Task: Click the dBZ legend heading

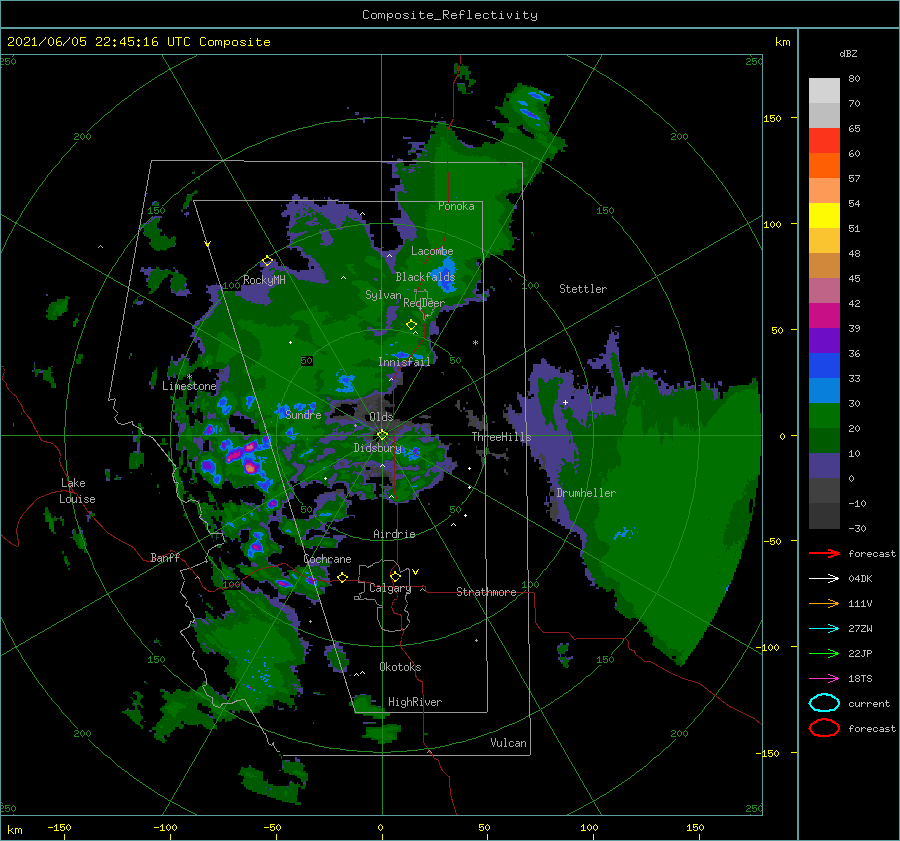Action: click(848, 54)
